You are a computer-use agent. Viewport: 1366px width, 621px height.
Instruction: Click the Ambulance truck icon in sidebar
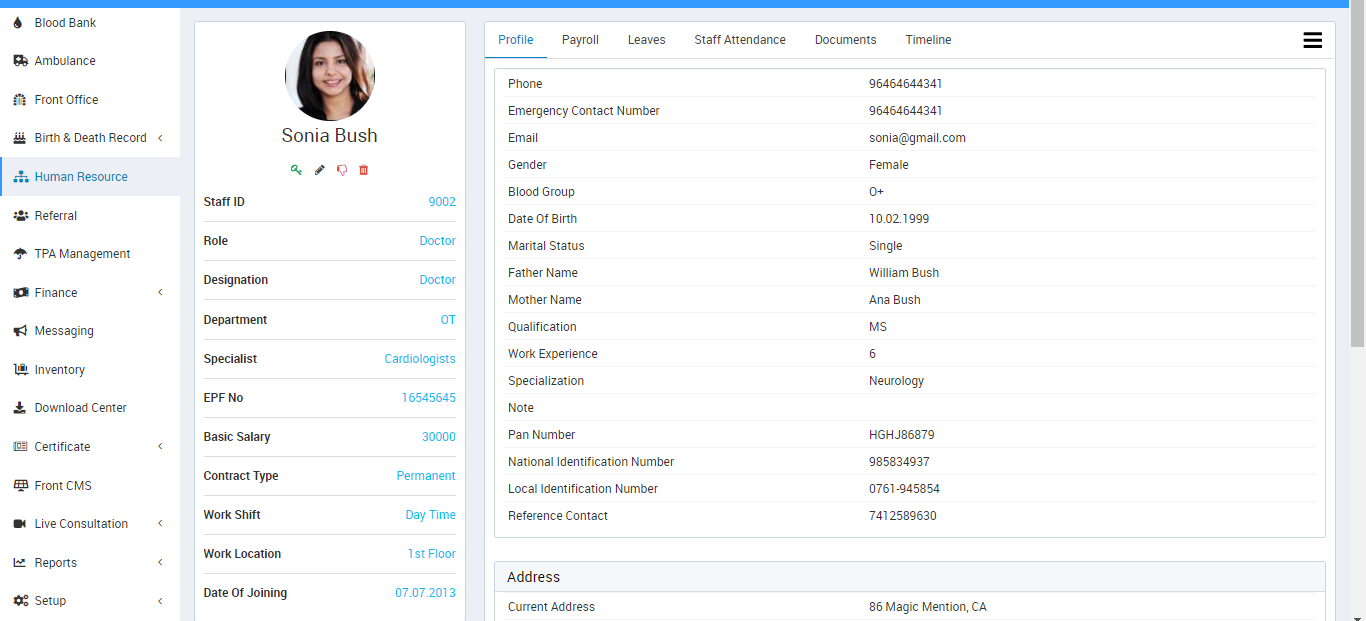20,61
